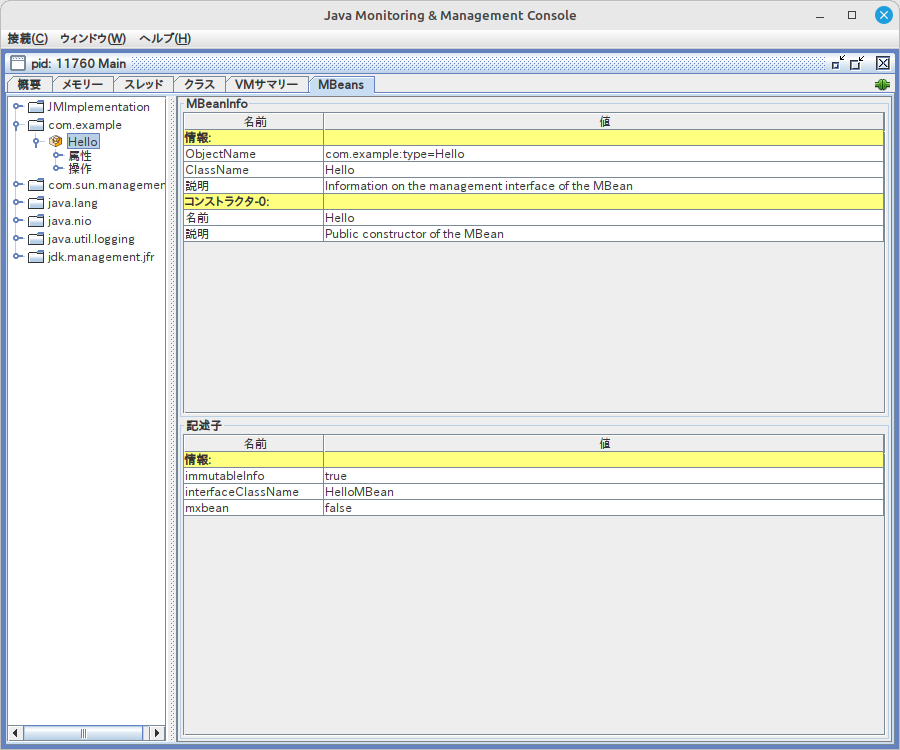Image resolution: width=900 pixels, height=750 pixels.
Task: Click the 記述子 table 名前 column header
Action: click(254, 444)
